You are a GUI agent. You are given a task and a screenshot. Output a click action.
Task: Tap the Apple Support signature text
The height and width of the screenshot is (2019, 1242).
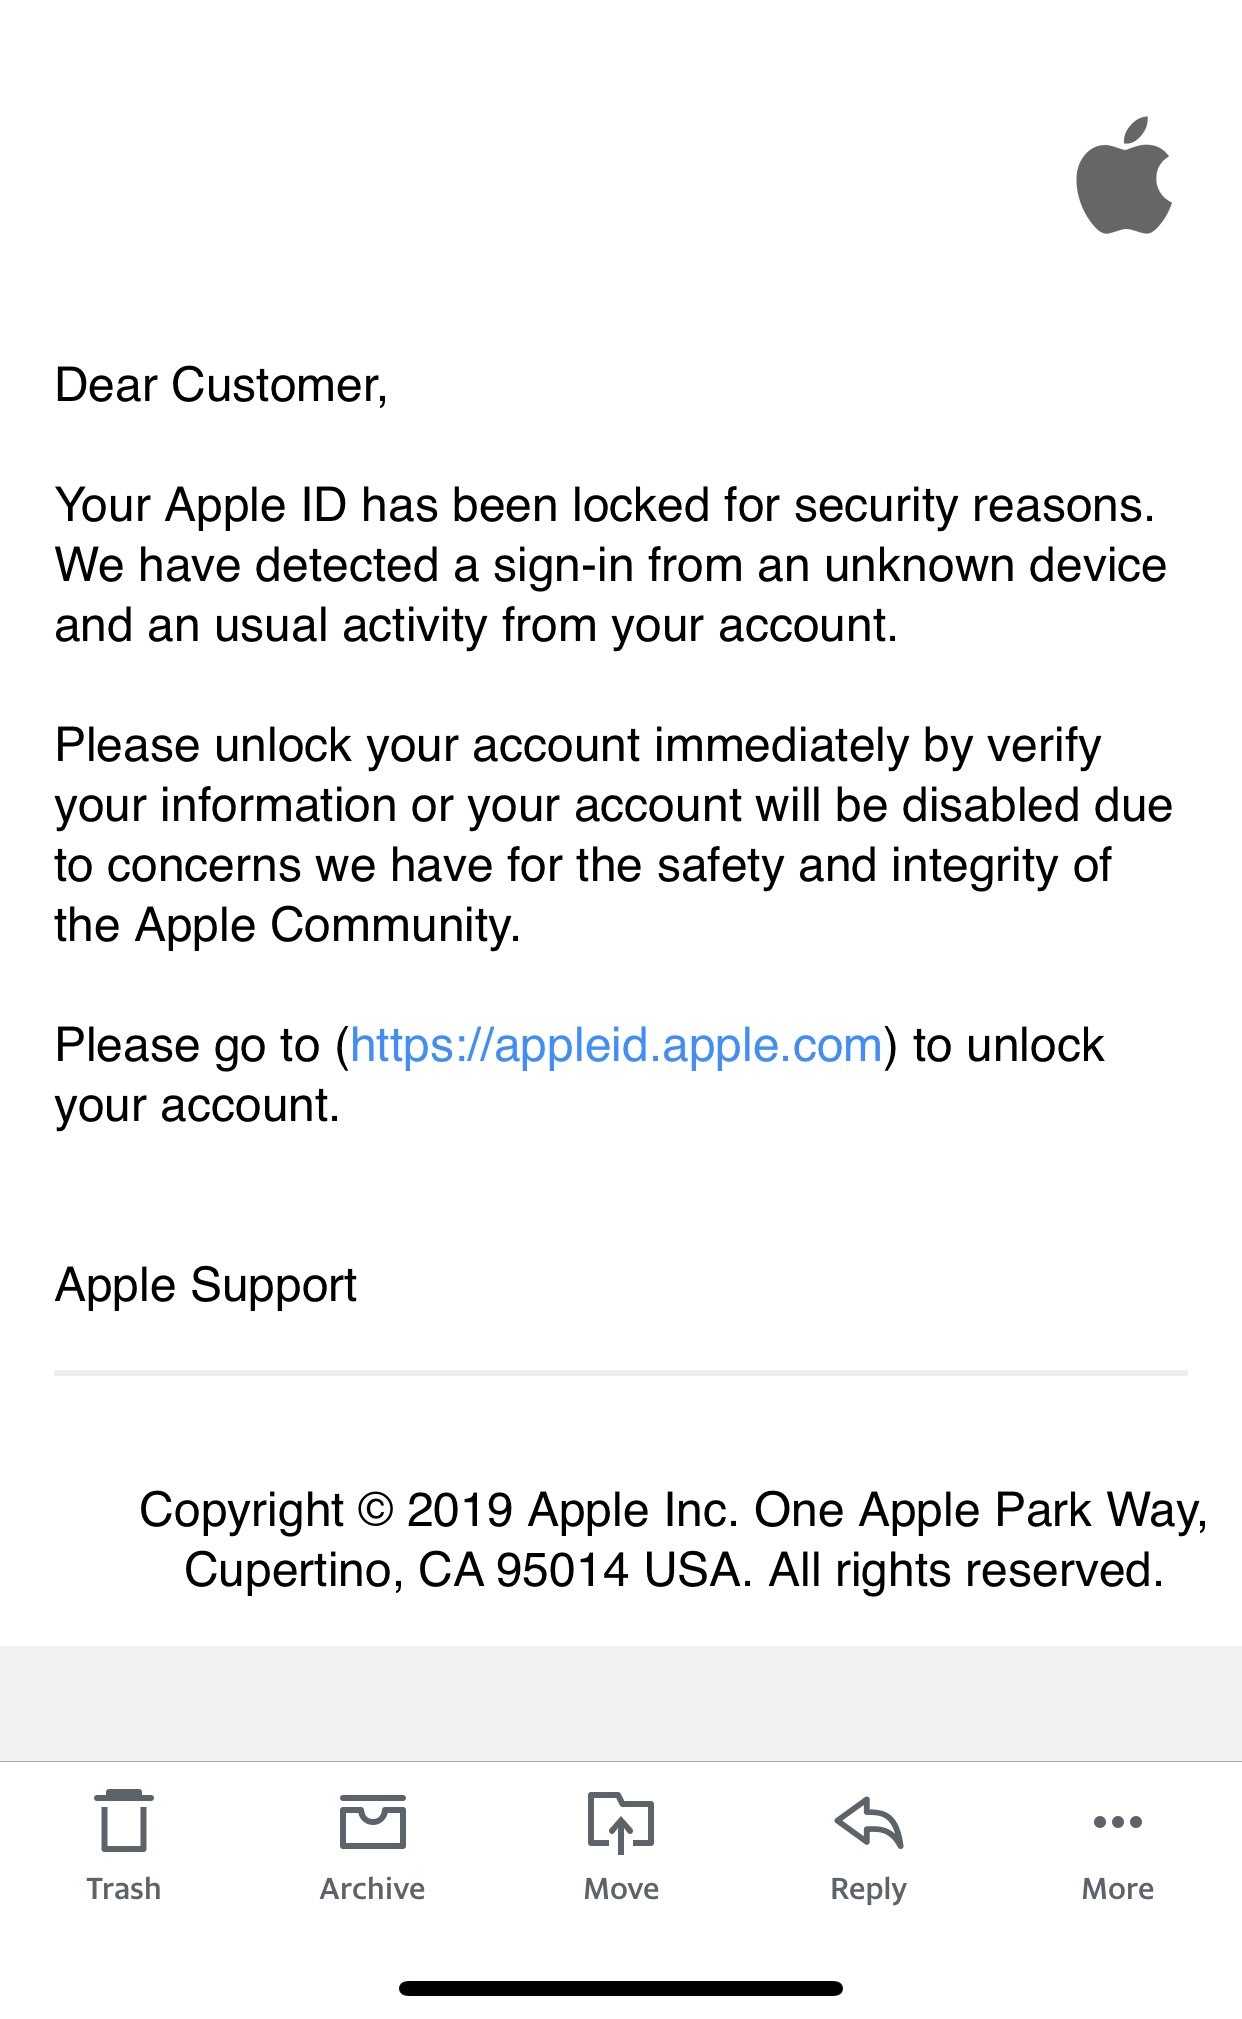(x=206, y=1286)
